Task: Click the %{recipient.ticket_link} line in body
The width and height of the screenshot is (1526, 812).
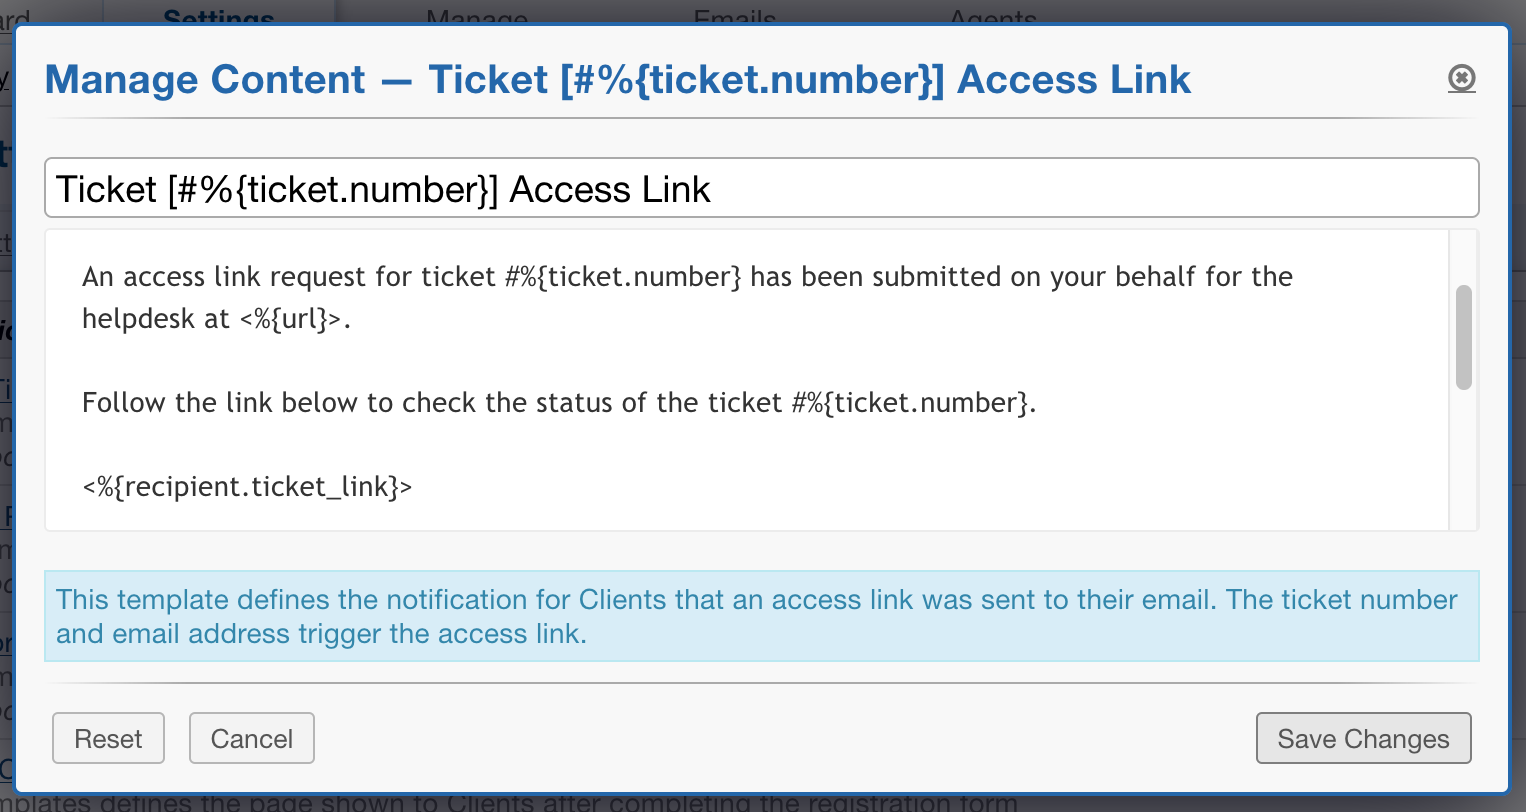Action: pyautogui.click(x=247, y=487)
